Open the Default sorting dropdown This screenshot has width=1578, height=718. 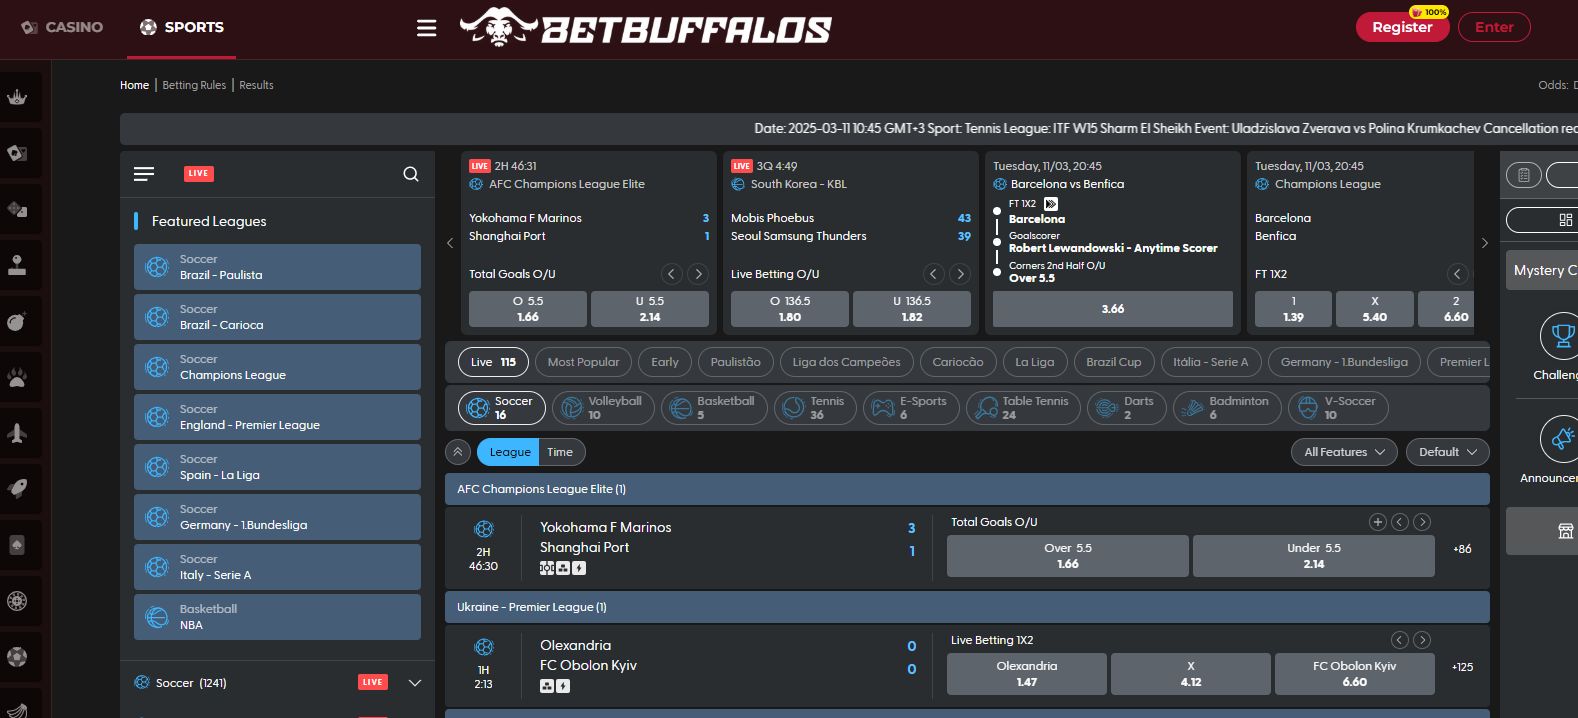tap(1447, 452)
